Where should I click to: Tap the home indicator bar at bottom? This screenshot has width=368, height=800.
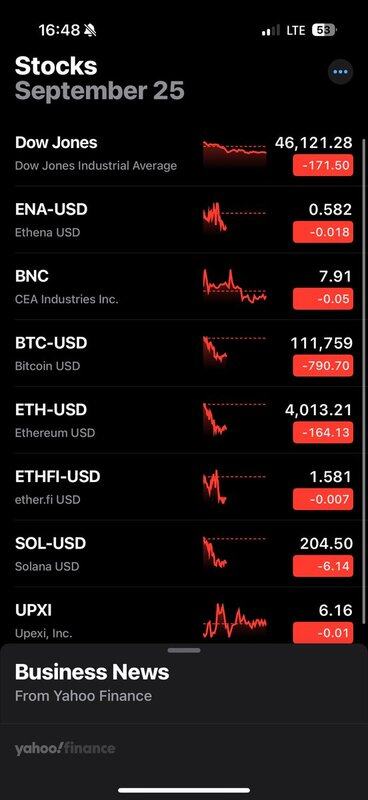[184, 791]
